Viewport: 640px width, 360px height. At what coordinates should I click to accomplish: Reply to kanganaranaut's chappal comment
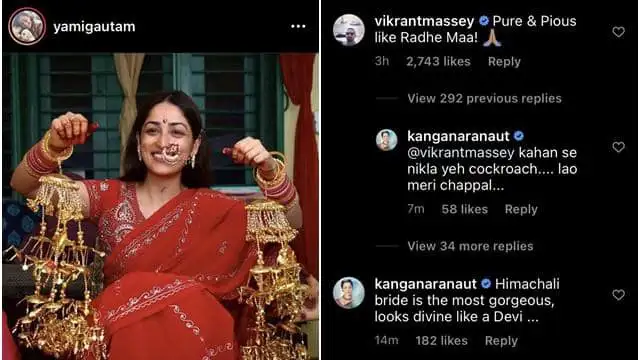point(521,209)
